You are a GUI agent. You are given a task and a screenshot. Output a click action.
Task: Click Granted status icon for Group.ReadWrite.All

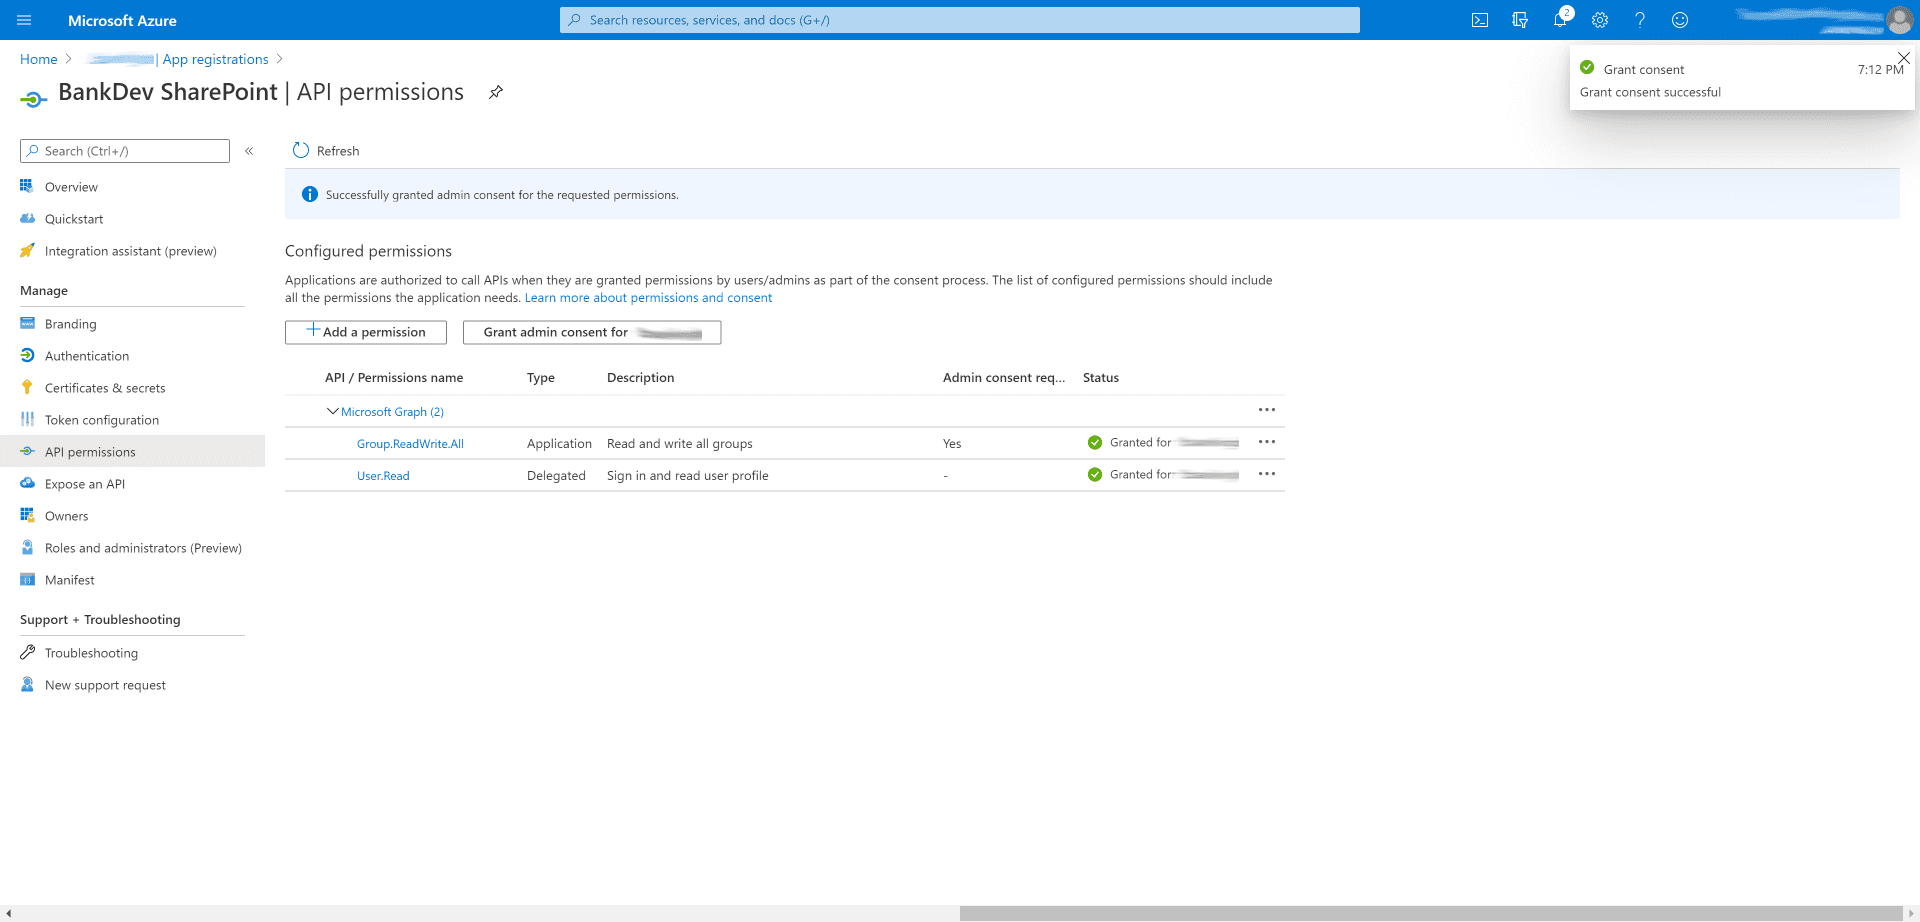pos(1095,442)
